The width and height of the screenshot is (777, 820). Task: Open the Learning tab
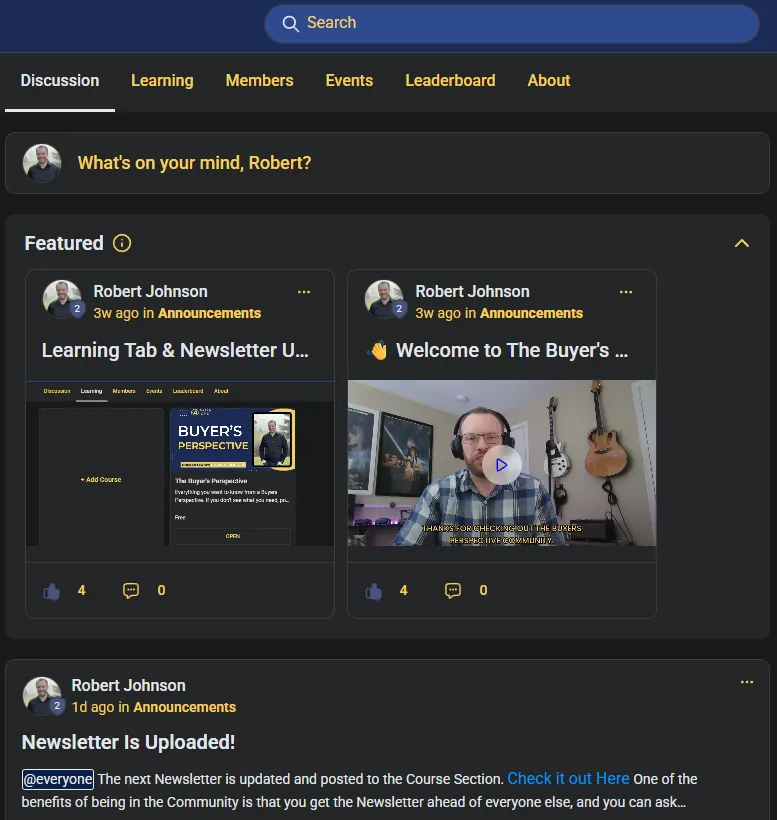[162, 81]
